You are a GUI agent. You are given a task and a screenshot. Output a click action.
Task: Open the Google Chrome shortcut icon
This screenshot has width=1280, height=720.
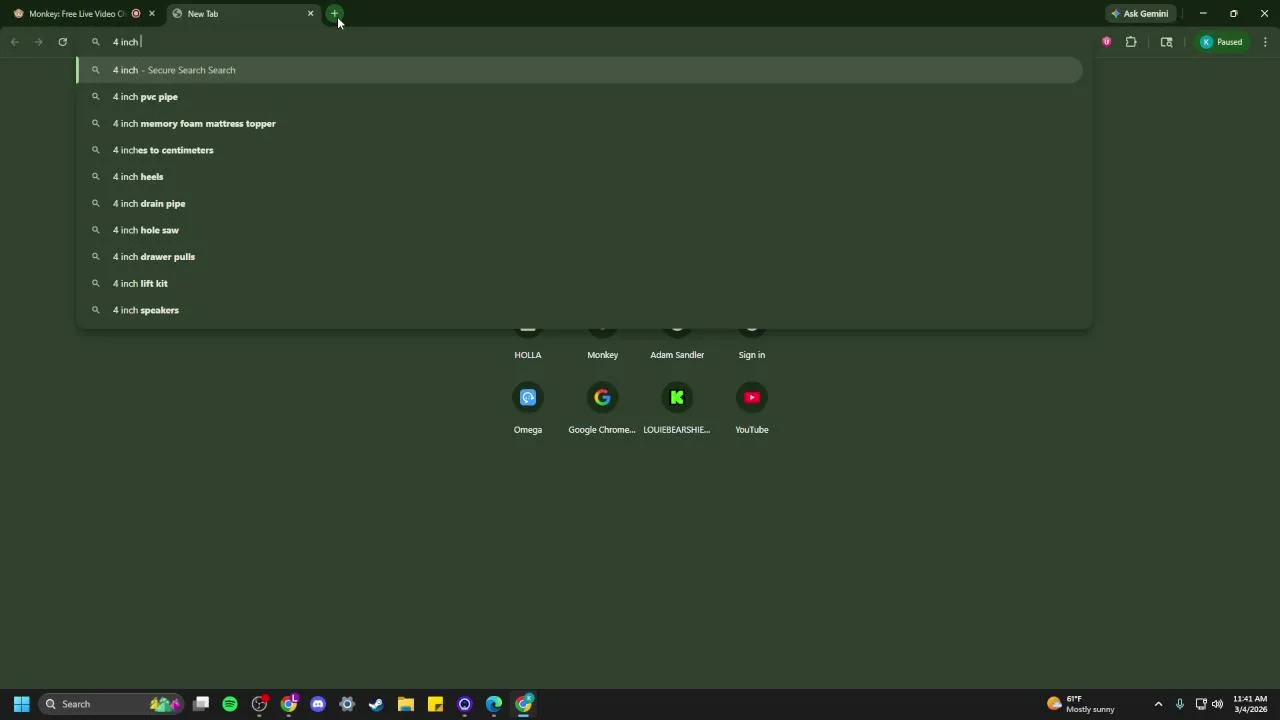coord(602,398)
